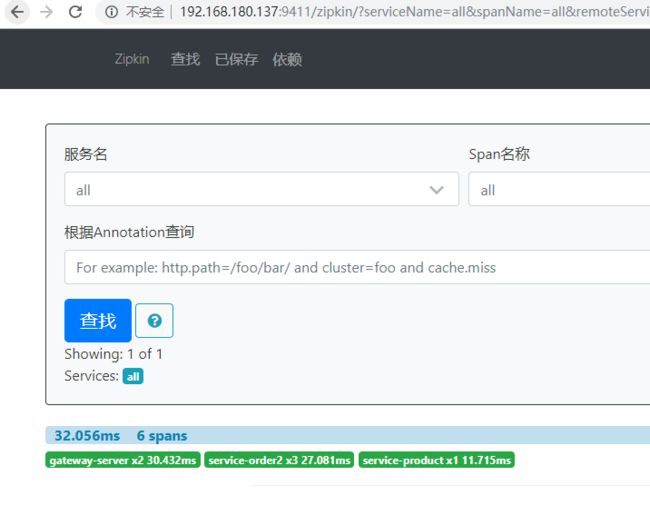The height and width of the screenshot is (525, 650).
Task: Open the 32.056ms 6 spans trace row
Action: tap(347, 435)
